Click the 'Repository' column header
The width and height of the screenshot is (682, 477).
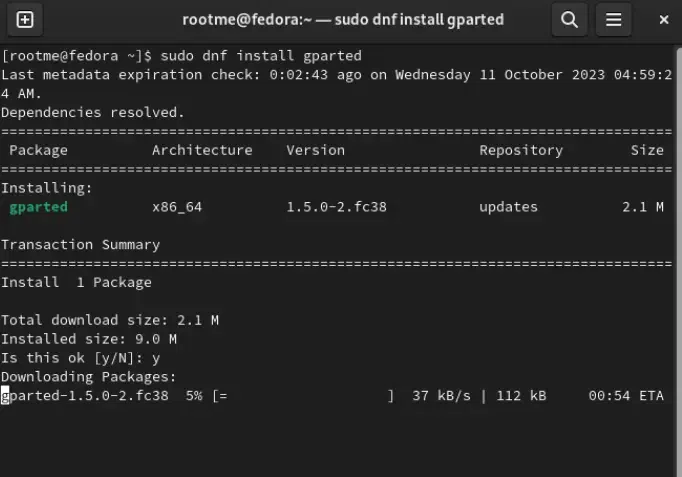521,150
